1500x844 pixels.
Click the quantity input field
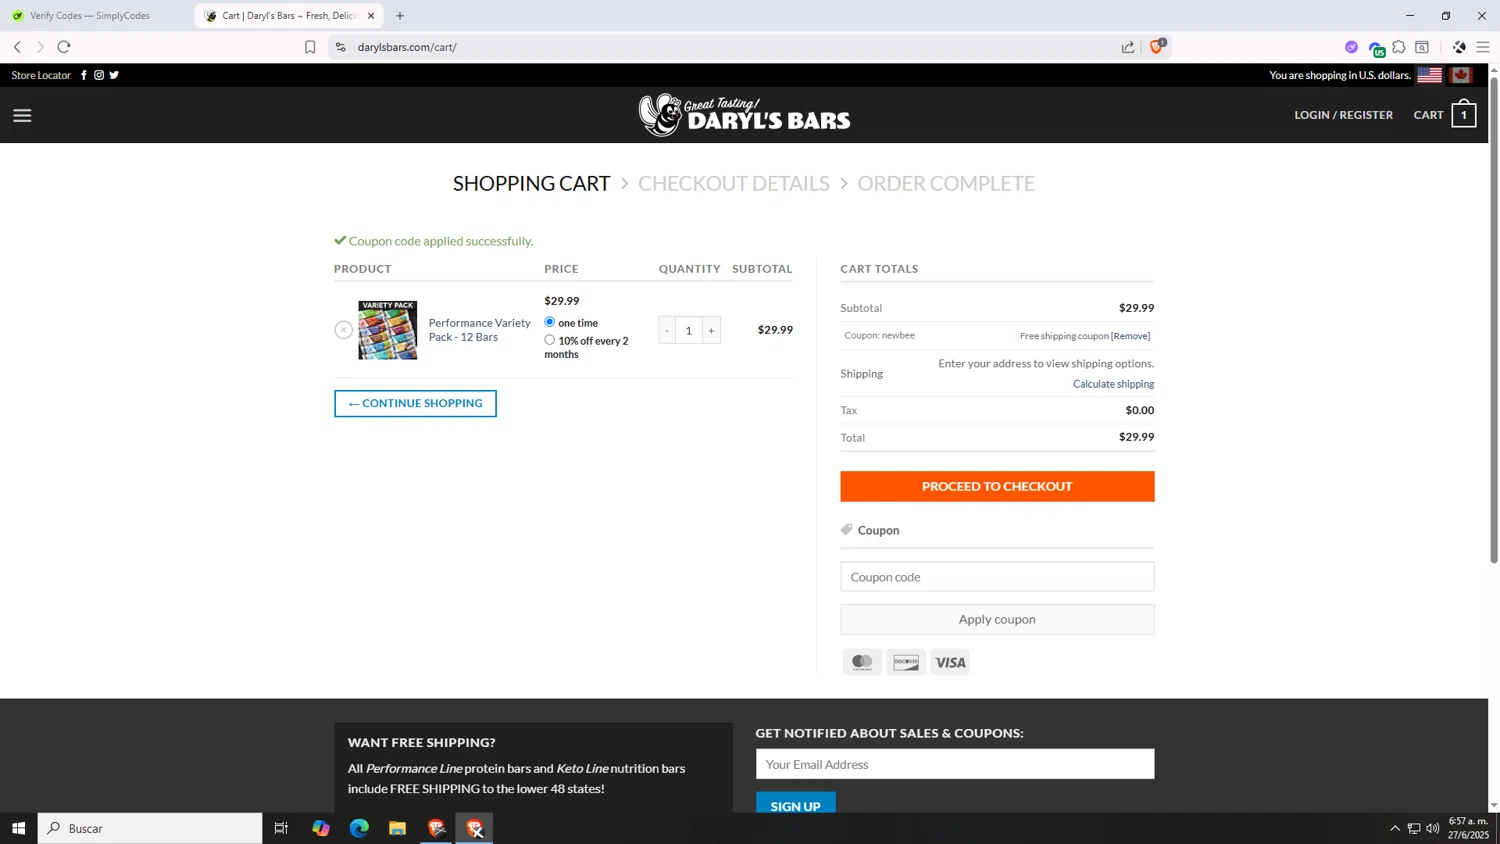689,330
